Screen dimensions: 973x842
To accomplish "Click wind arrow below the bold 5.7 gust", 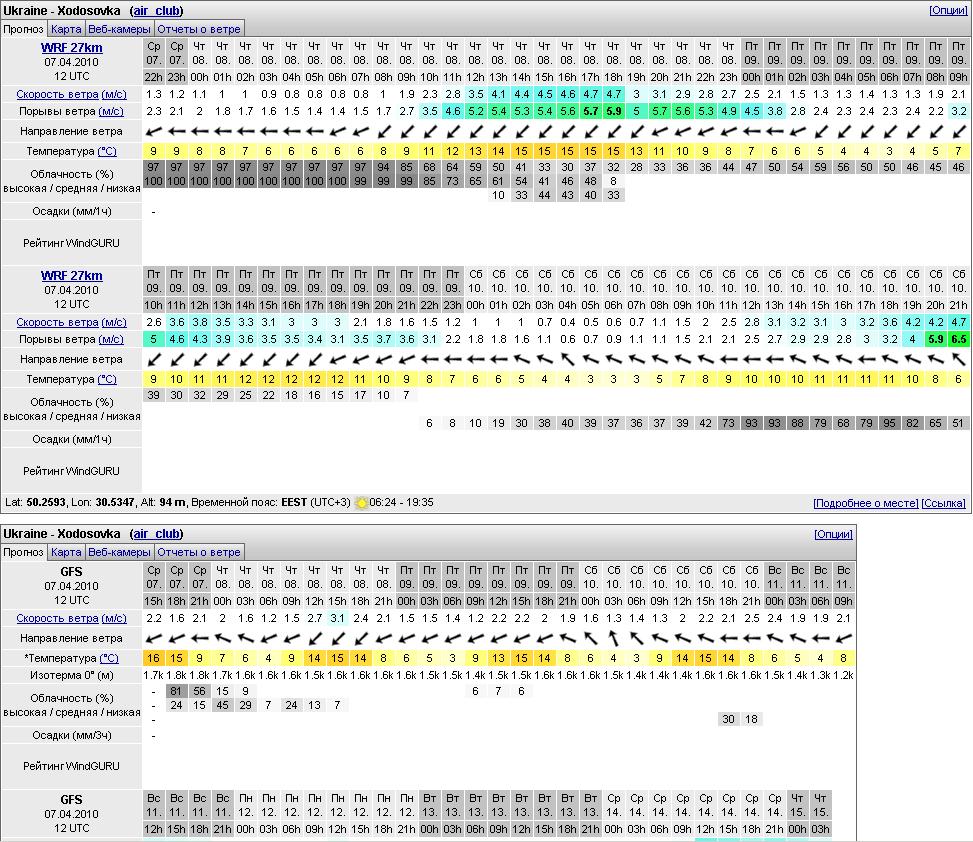I will click(590, 131).
